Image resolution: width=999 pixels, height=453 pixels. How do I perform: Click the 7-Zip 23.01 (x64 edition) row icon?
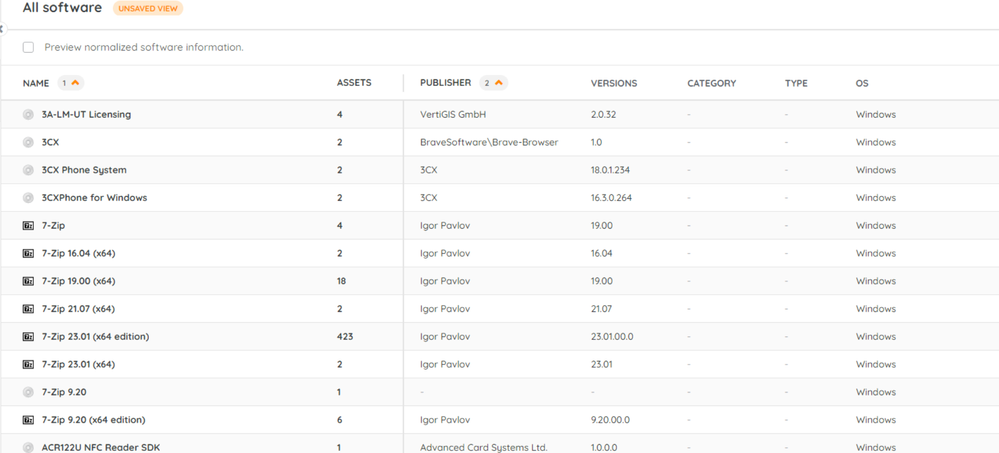(x=28, y=337)
